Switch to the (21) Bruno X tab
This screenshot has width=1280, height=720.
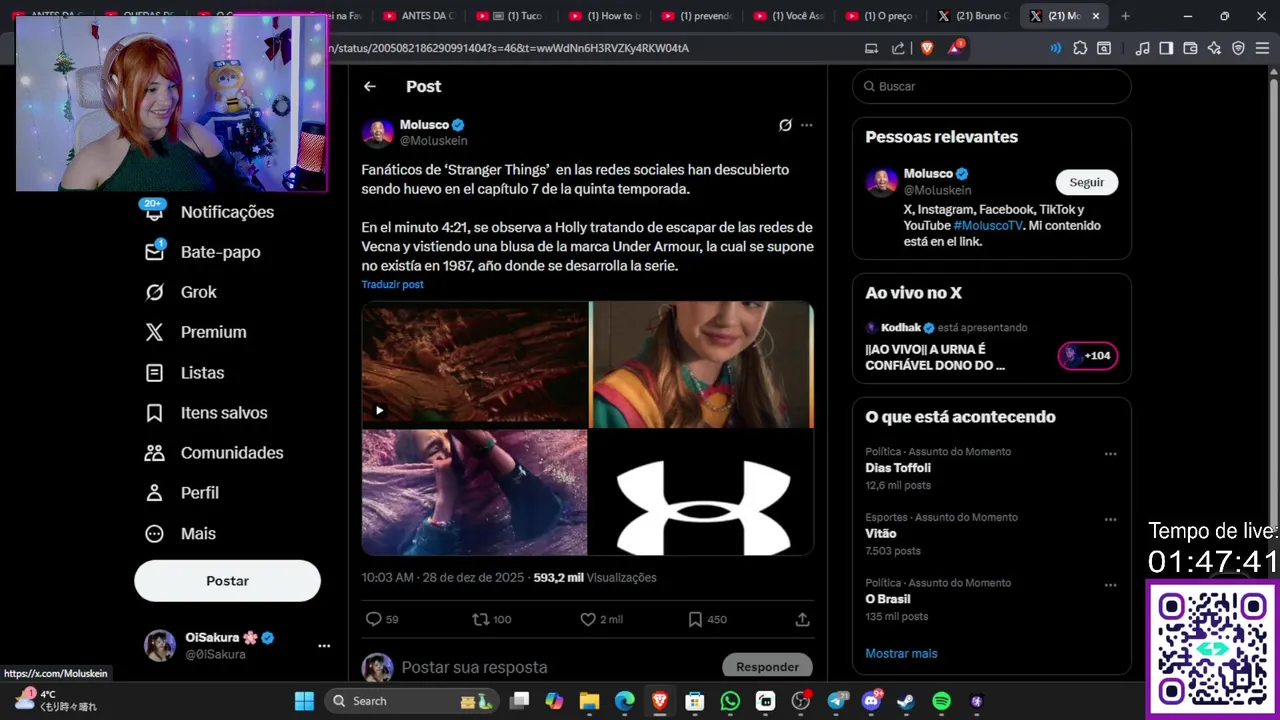tap(973, 16)
